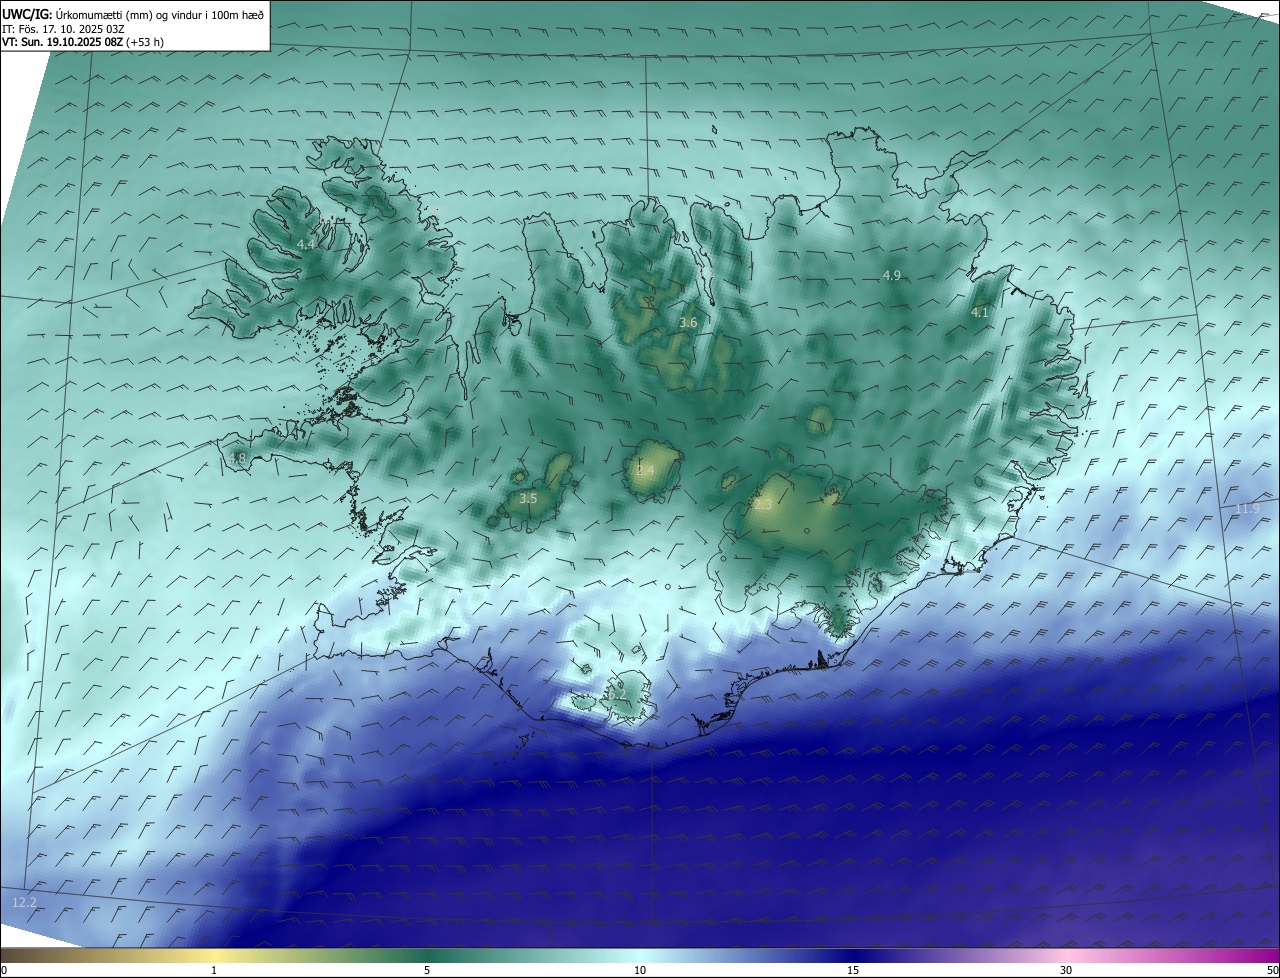This screenshot has width=1280, height=978.
Task: Click the '4.9' value label on the map
Action: click(892, 275)
